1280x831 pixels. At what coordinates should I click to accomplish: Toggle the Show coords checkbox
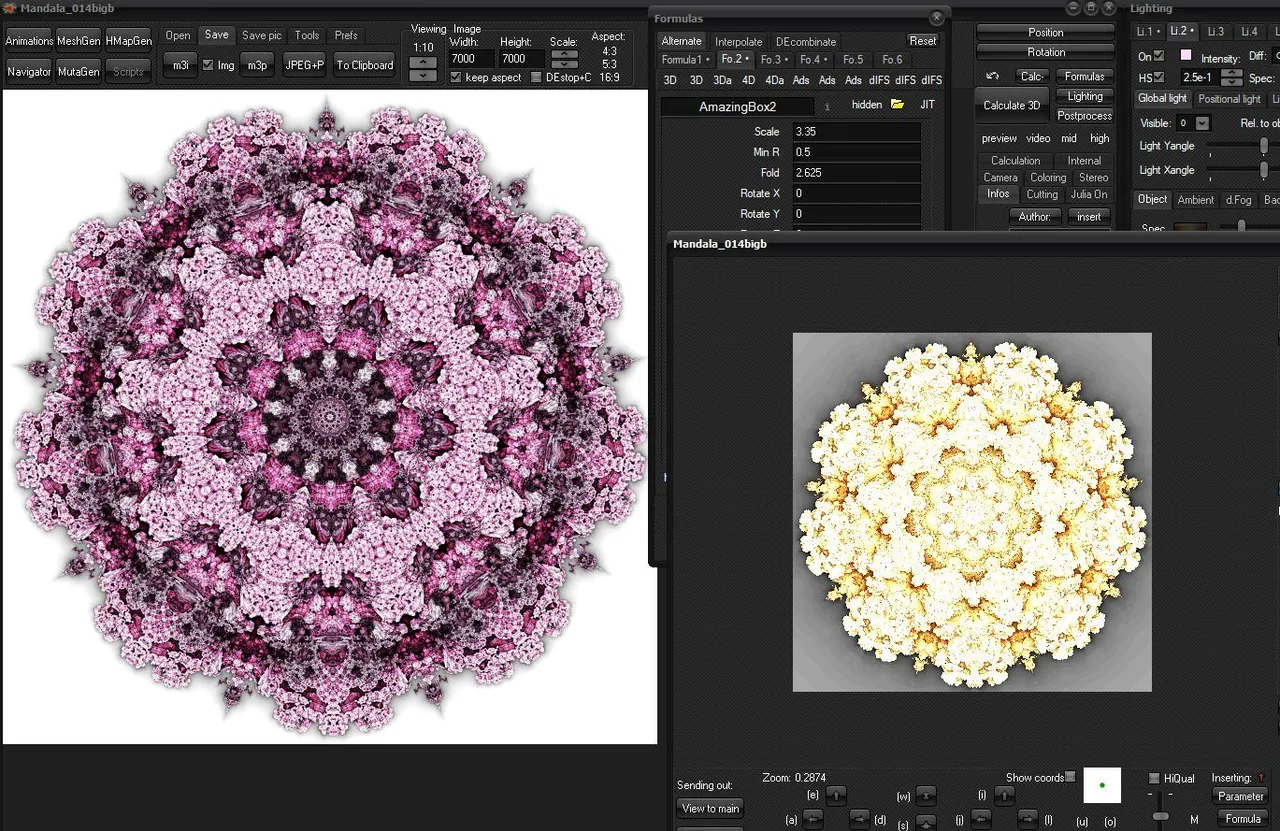1070,777
